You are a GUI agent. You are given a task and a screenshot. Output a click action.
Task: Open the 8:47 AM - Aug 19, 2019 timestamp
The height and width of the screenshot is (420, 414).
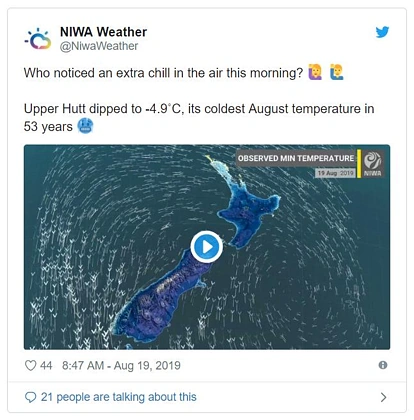(121, 365)
